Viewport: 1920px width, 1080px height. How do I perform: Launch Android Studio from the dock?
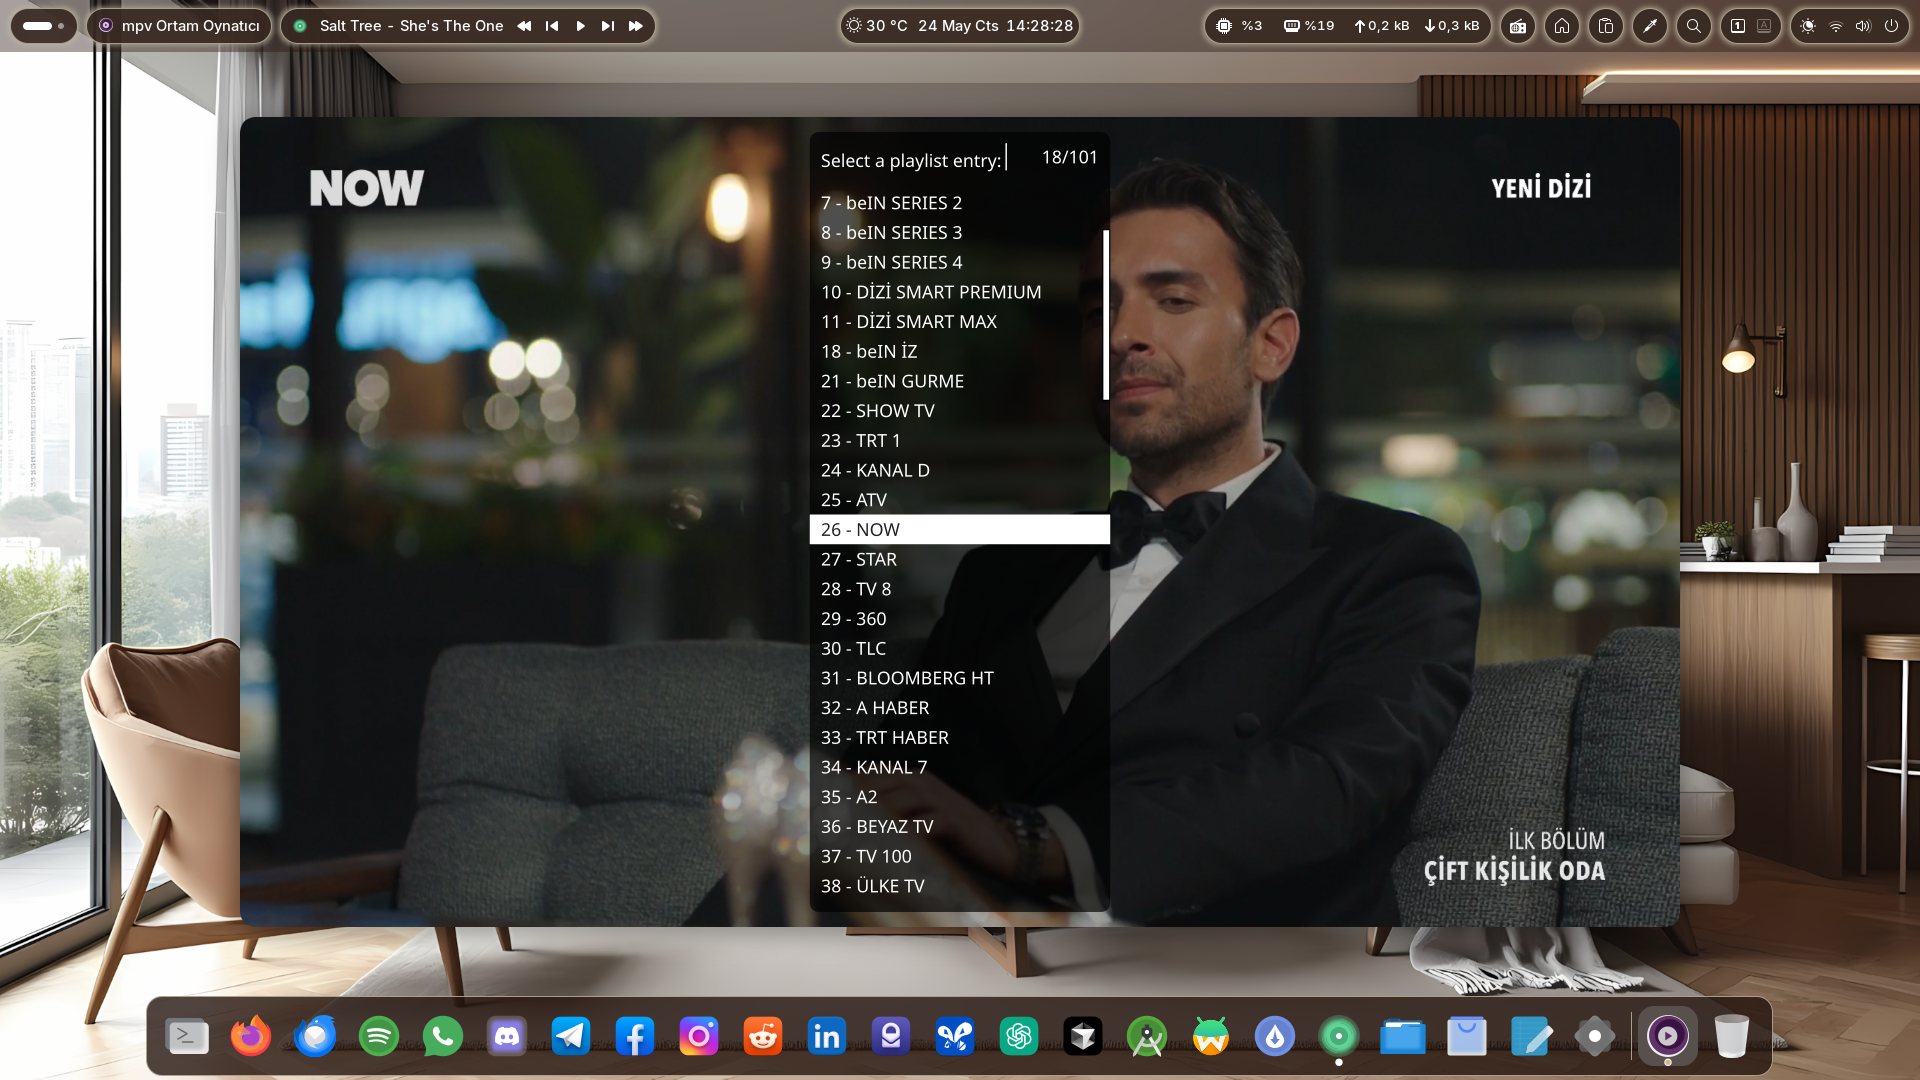tap(1147, 1036)
